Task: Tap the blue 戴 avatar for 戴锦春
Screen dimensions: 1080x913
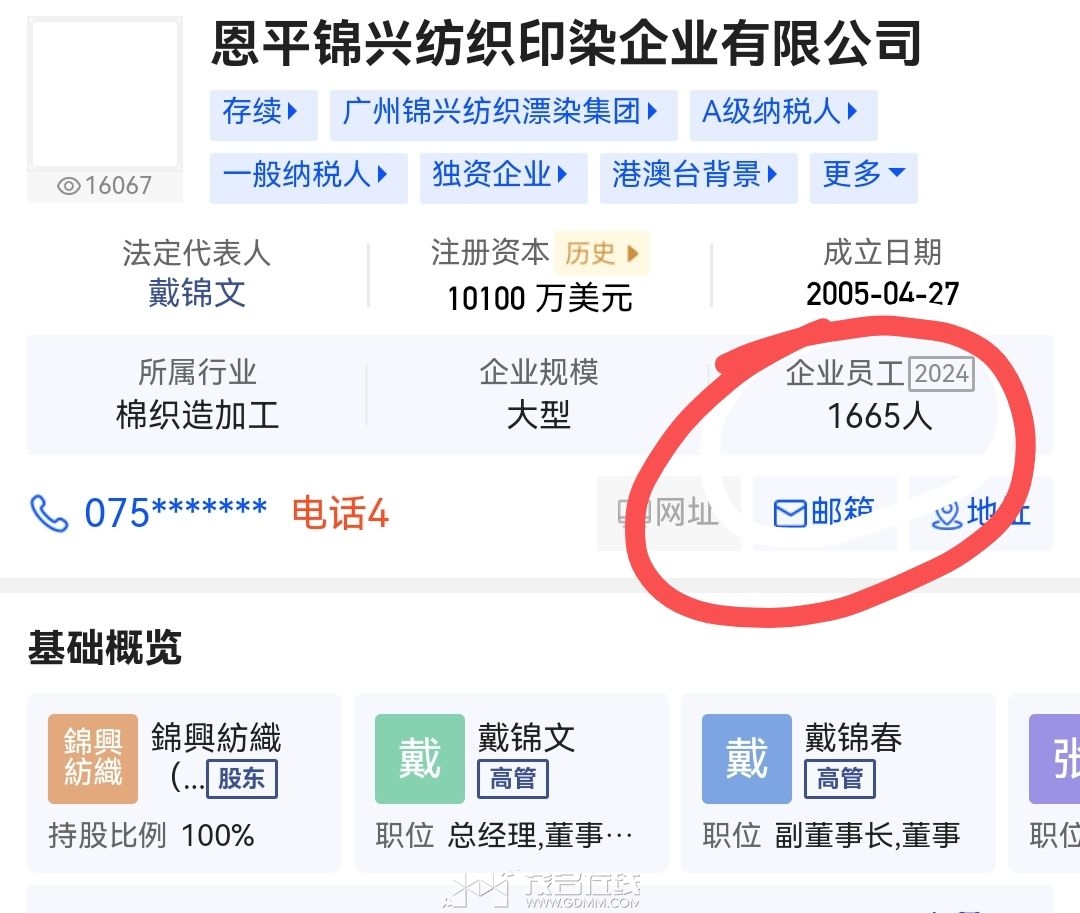Action: click(747, 759)
